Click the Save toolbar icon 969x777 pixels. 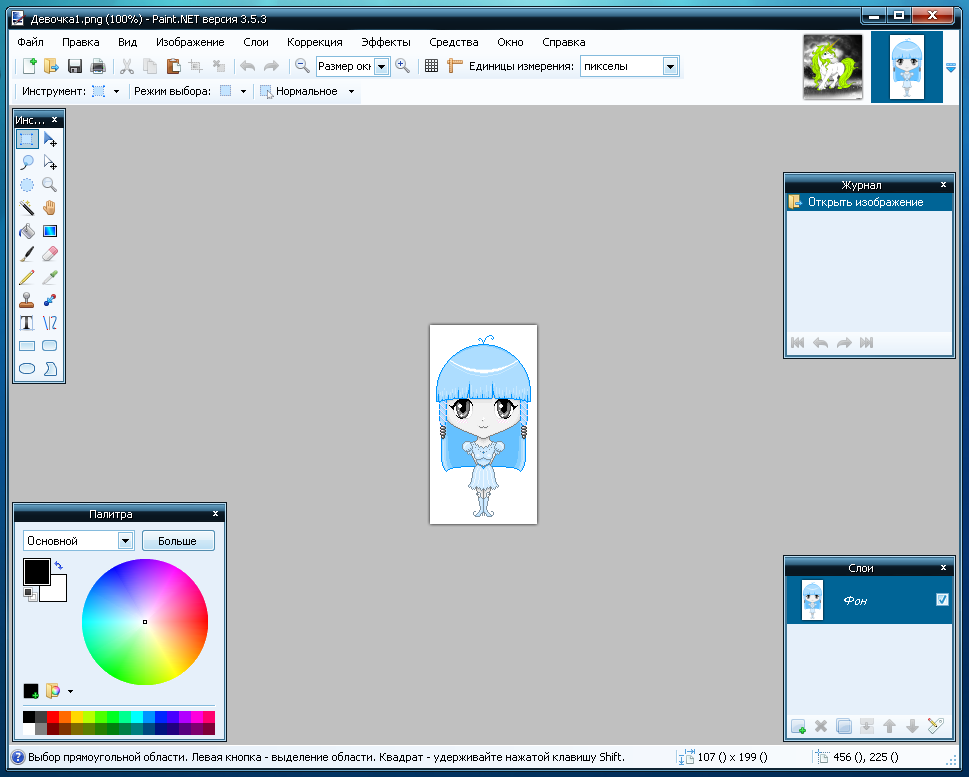[x=75, y=66]
